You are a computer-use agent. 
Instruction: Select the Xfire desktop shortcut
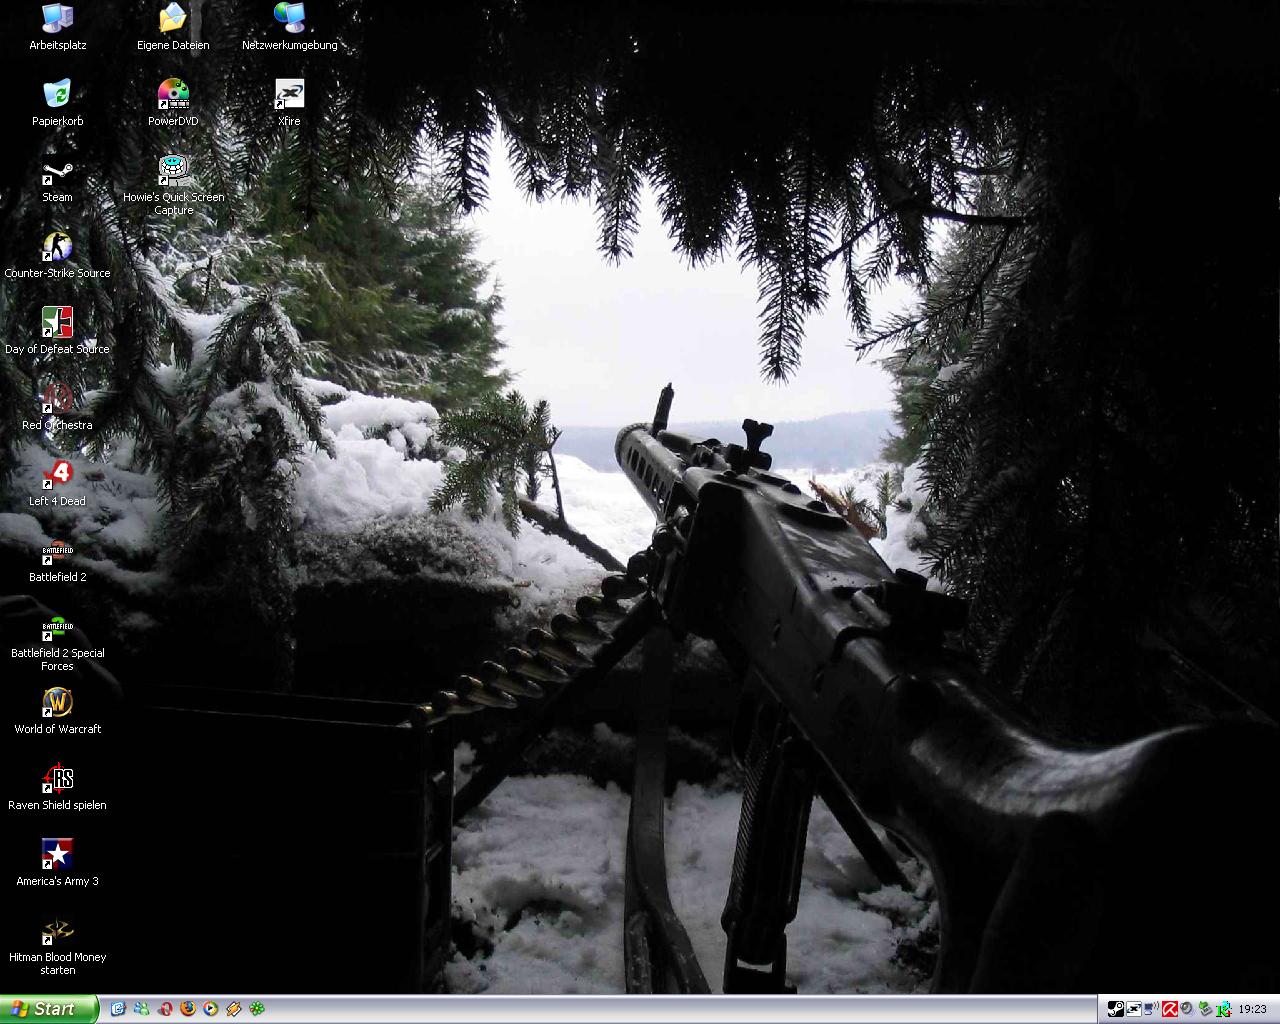coord(289,104)
